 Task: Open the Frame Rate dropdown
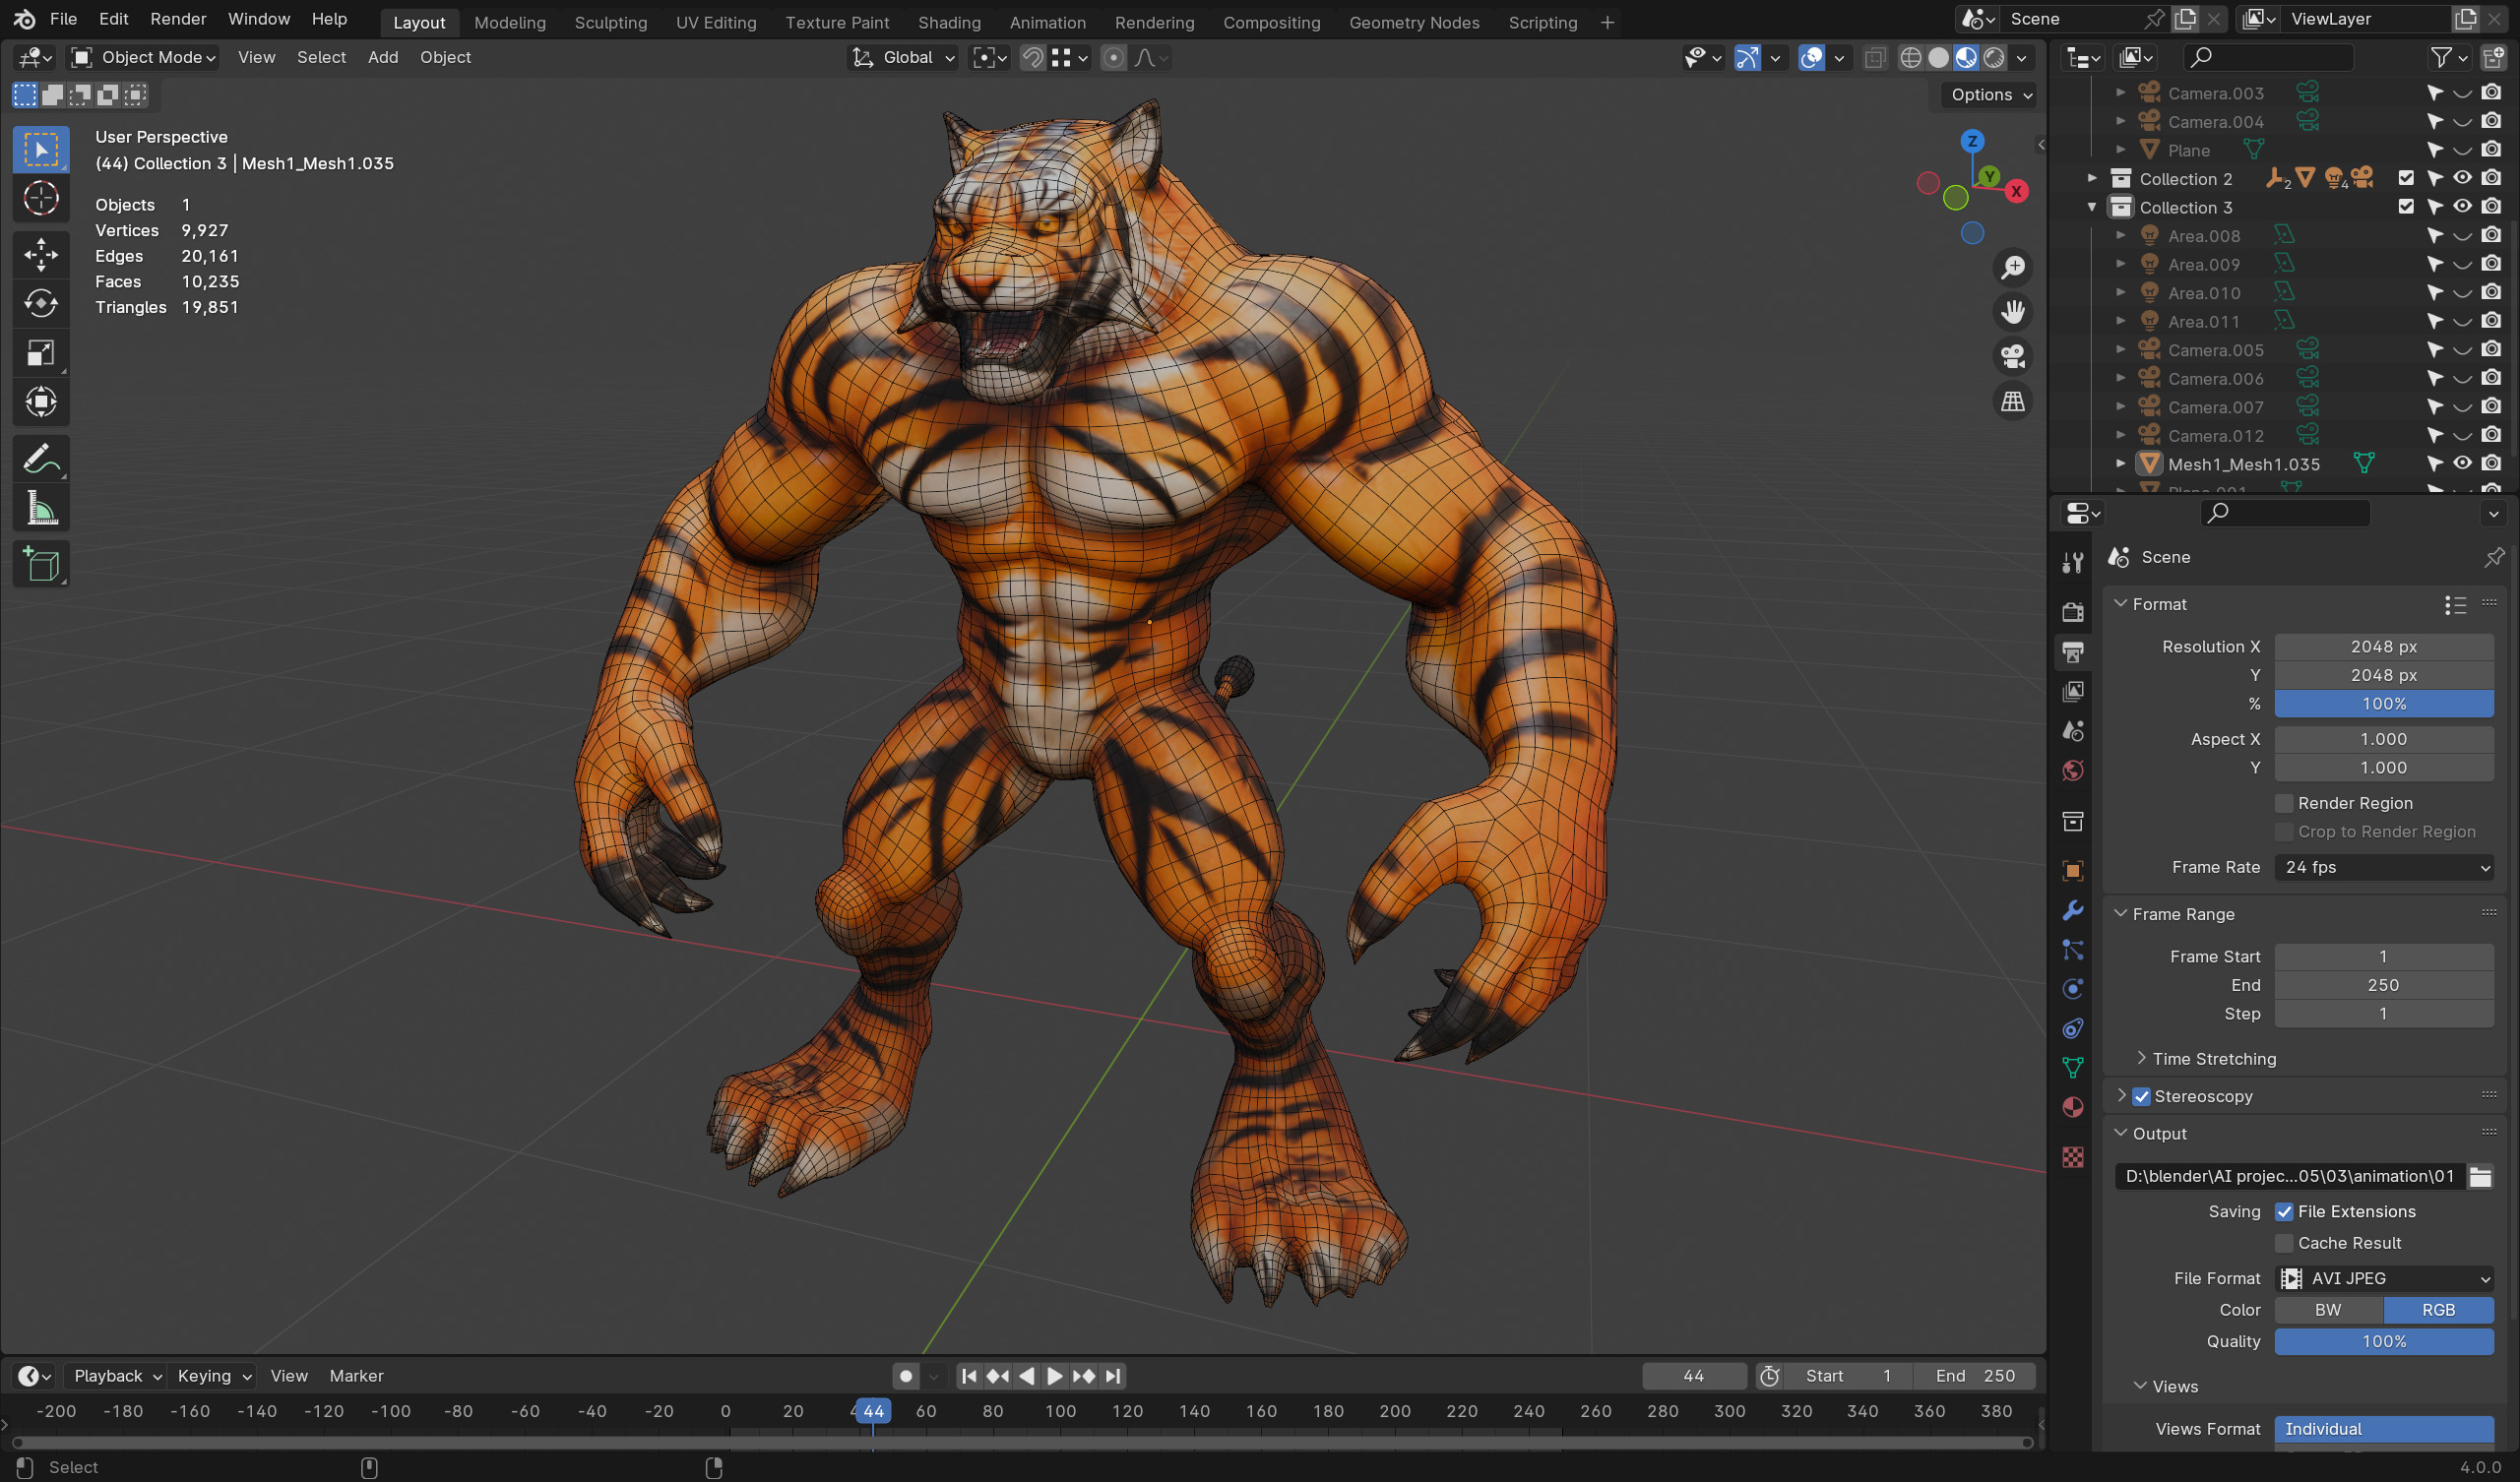click(2384, 868)
